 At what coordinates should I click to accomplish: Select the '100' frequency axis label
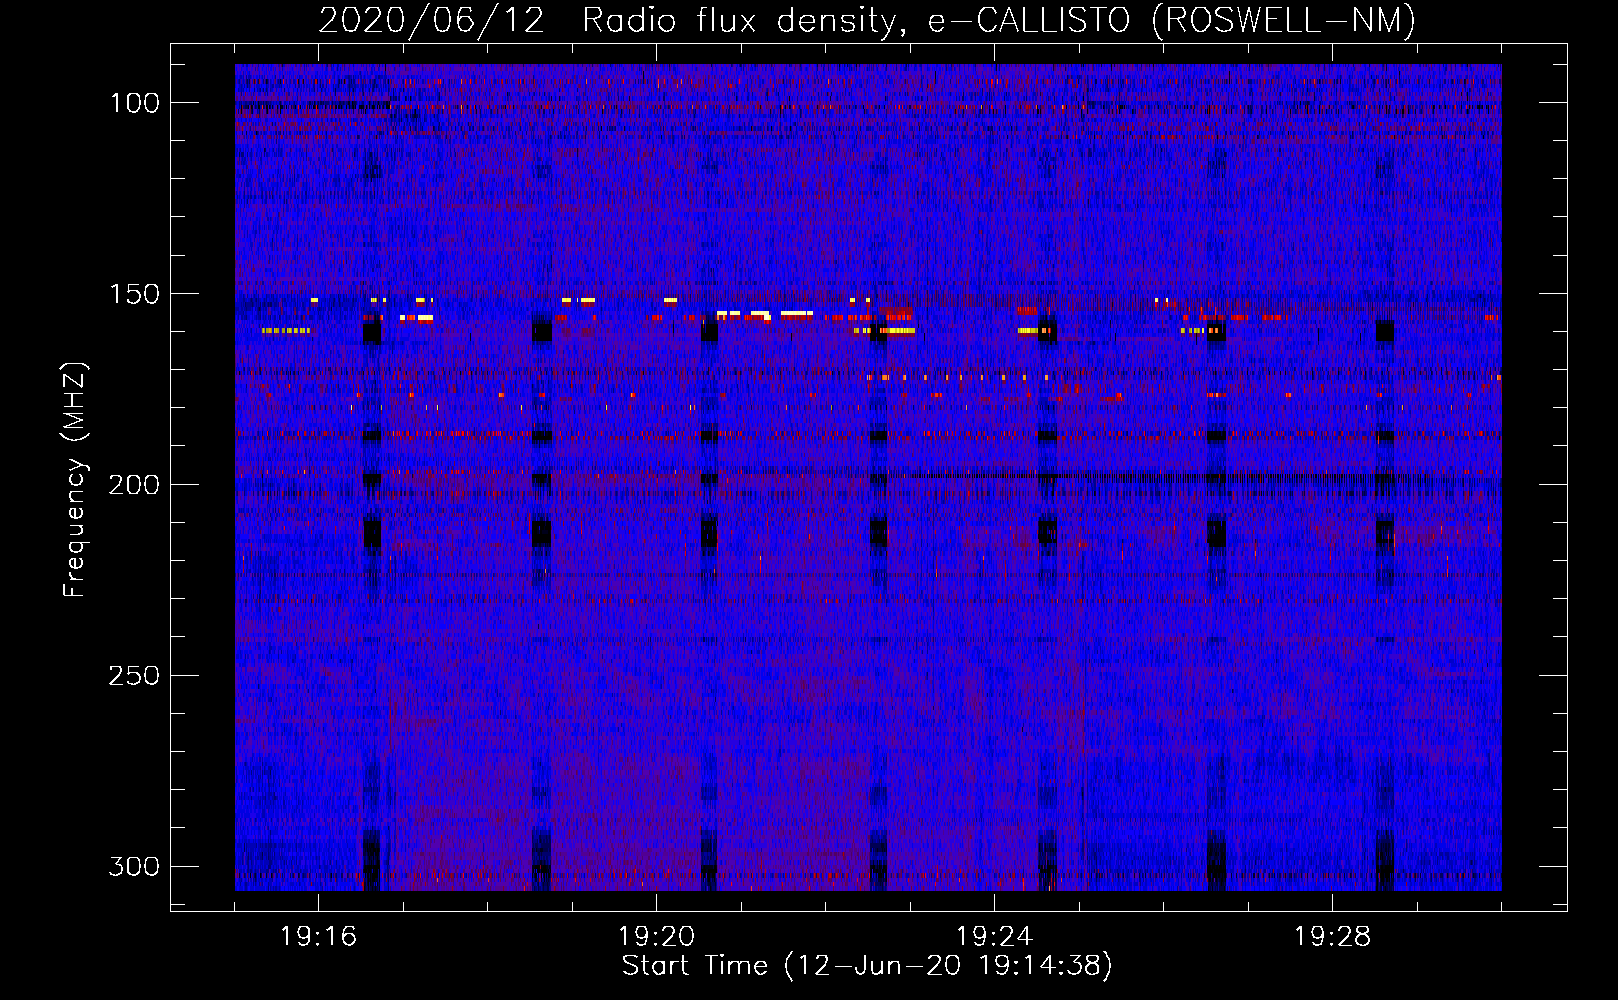(134, 103)
